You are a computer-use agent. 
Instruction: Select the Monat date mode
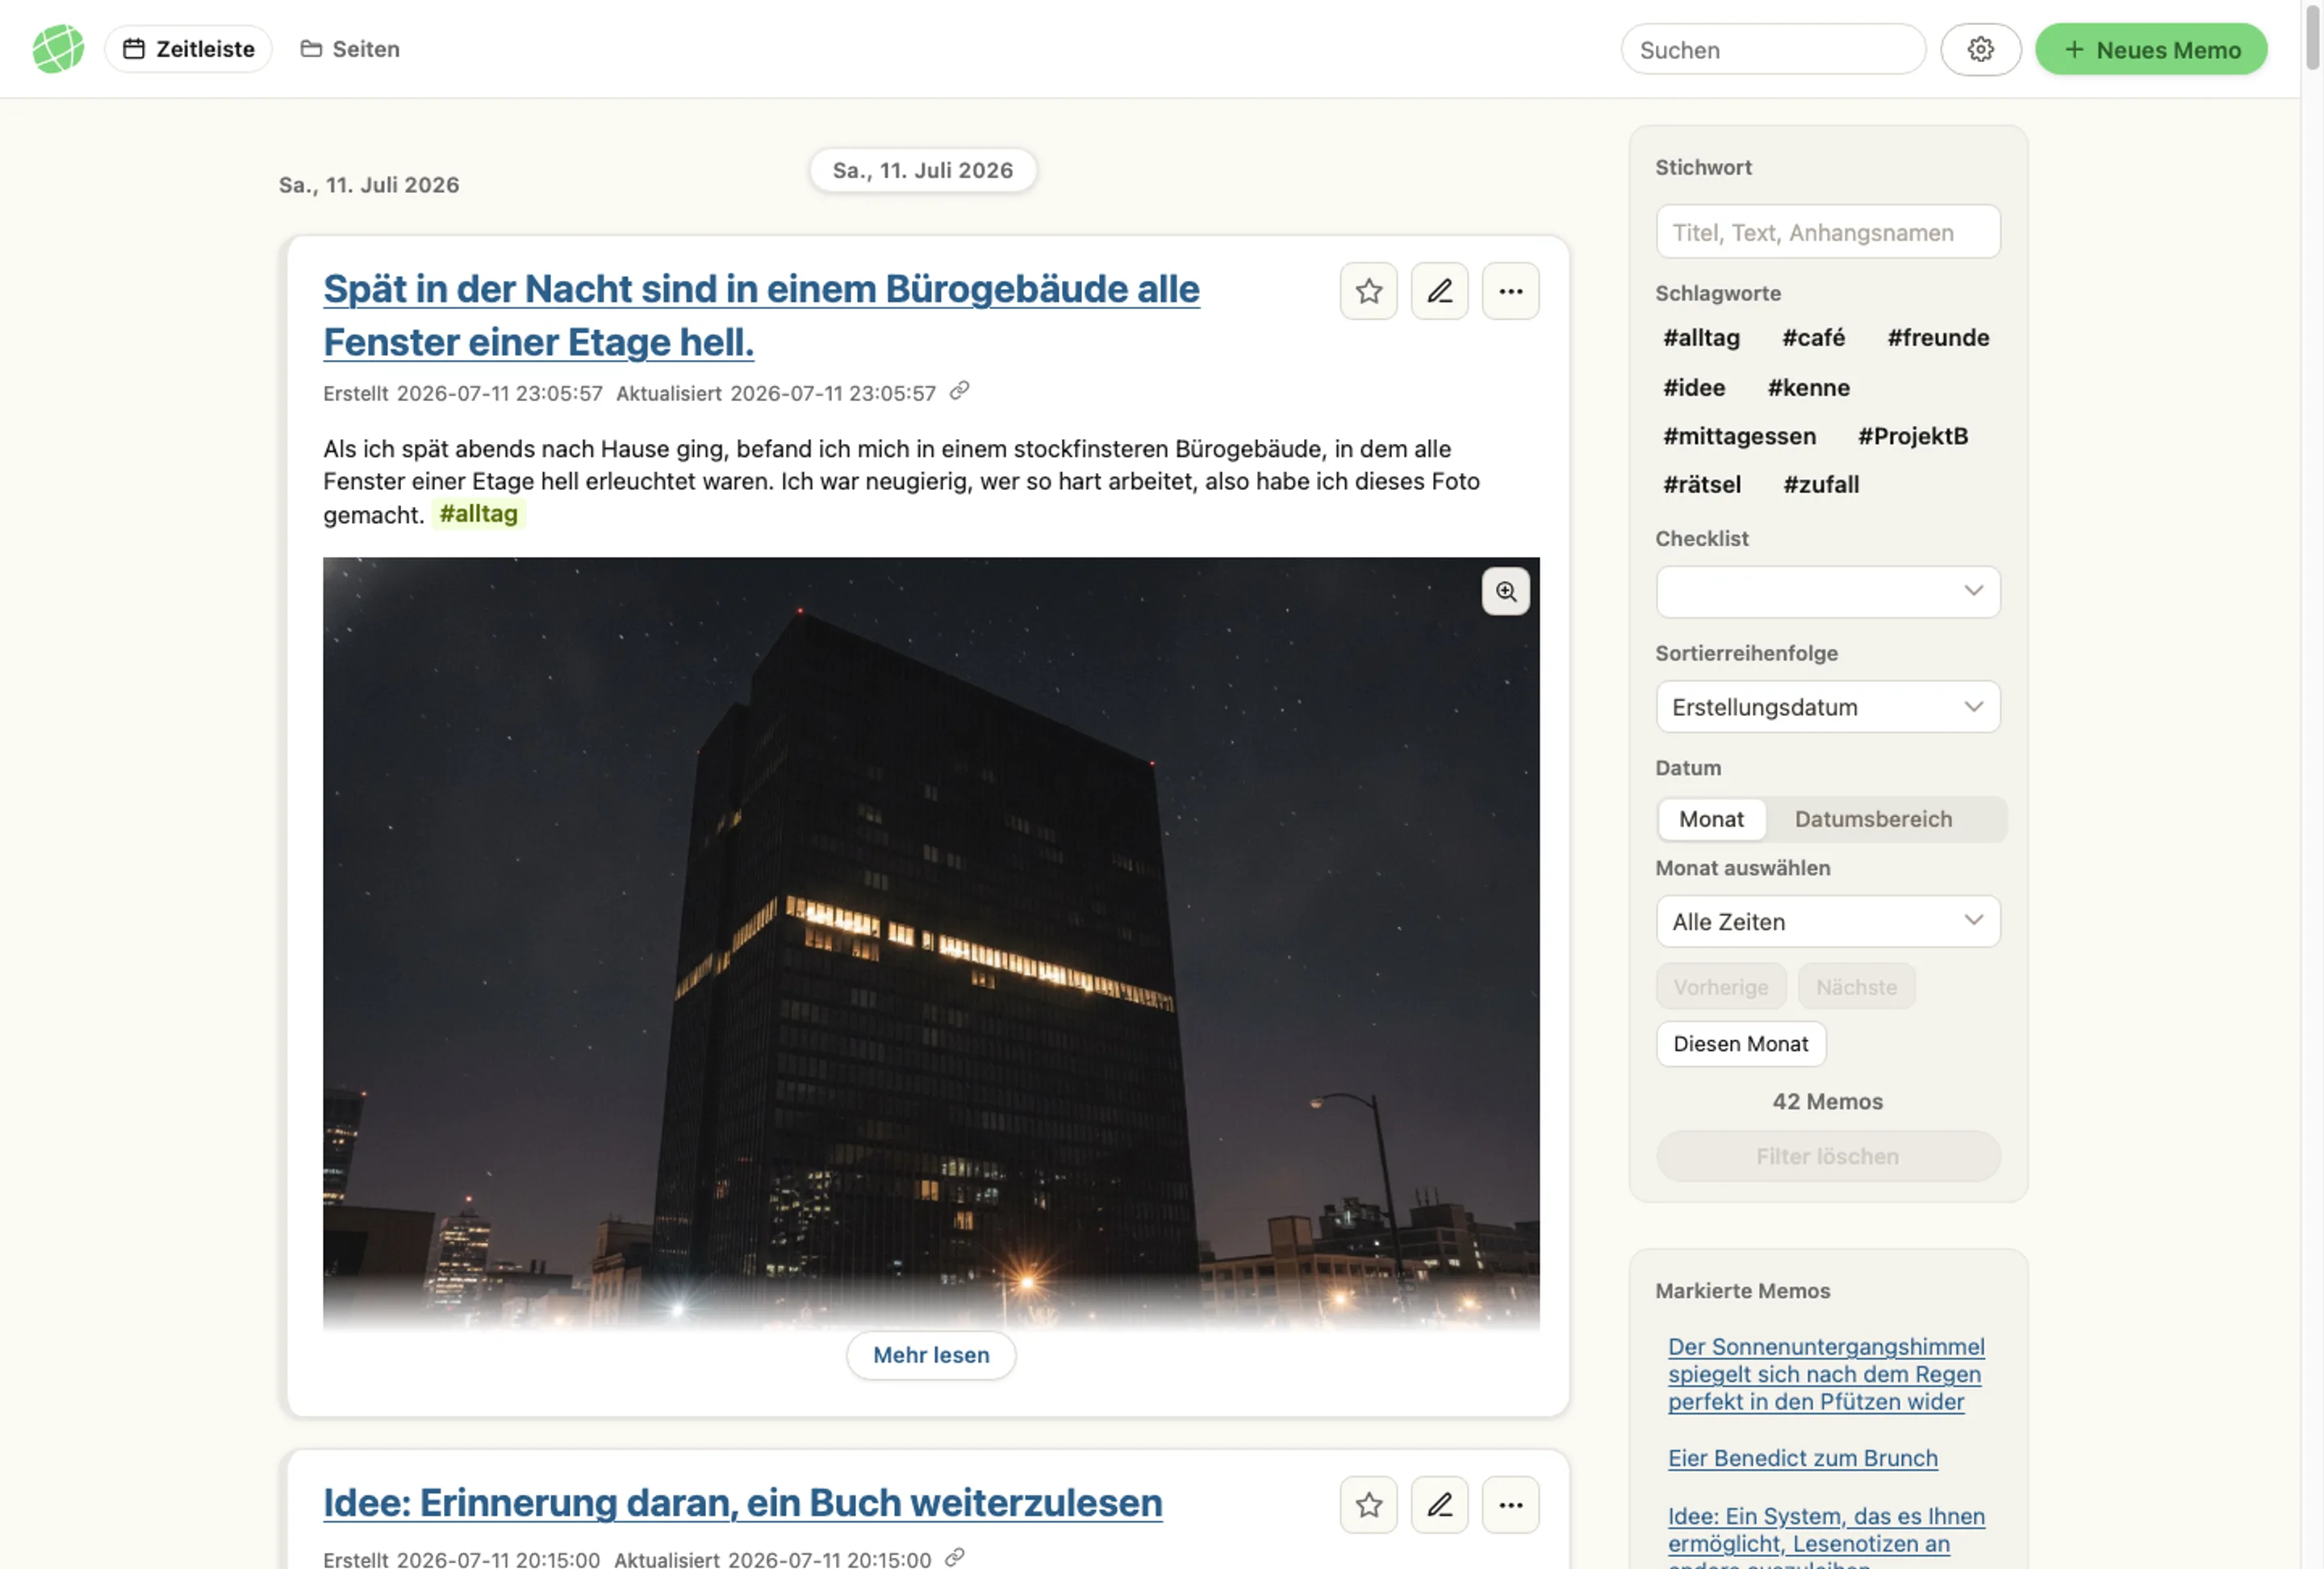click(1711, 819)
